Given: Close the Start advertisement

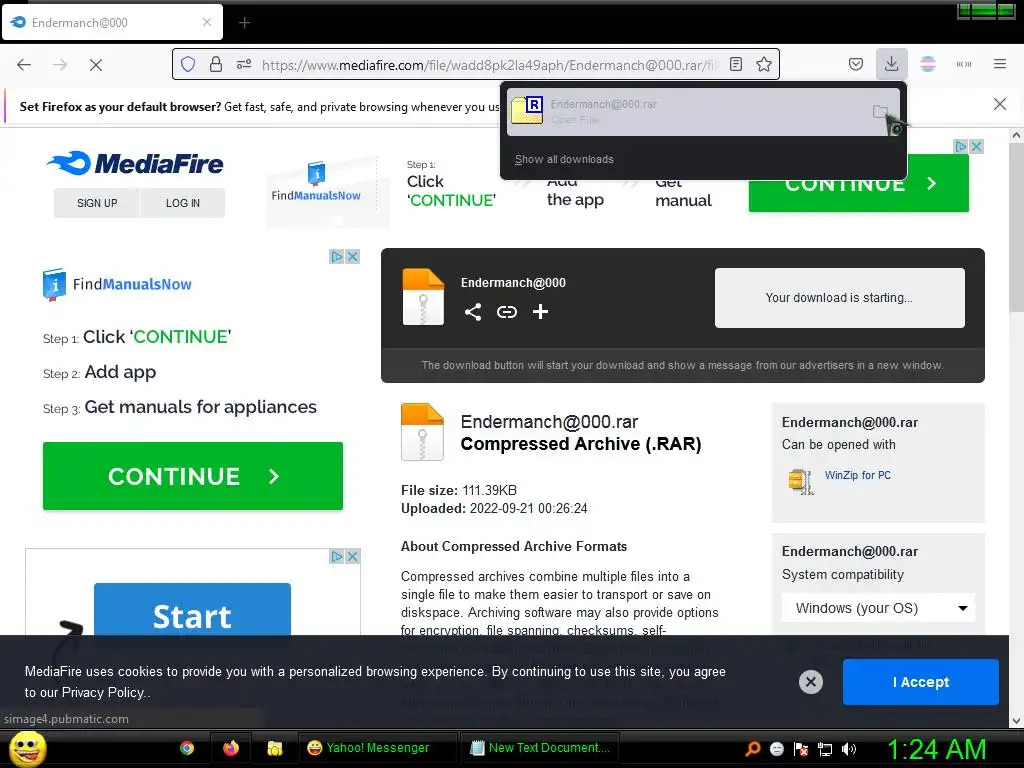Looking at the screenshot, I should pyautogui.click(x=353, y=556).
